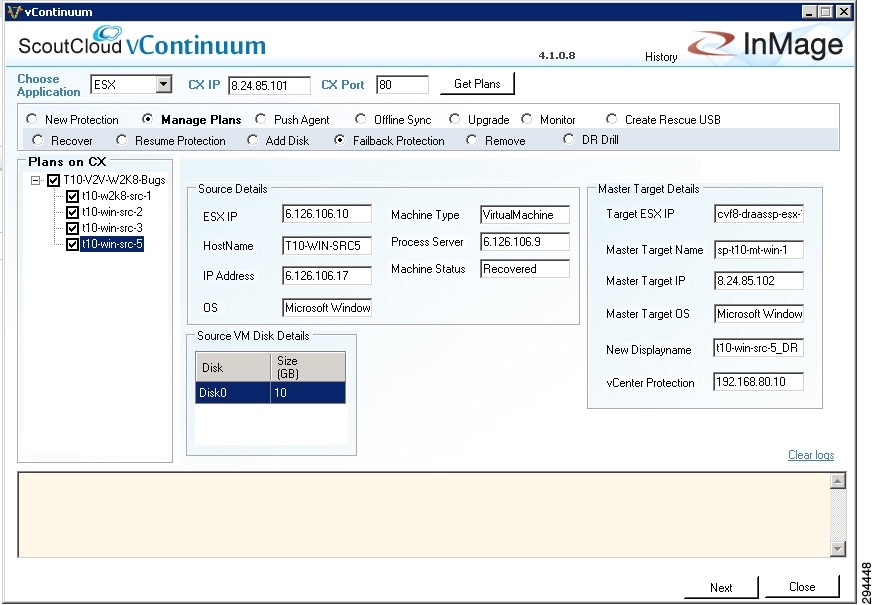Image resolution: width=872 pixels, height=605 pixels.
Task: Click the vCenter Protection field
Action: coord(759,382)
